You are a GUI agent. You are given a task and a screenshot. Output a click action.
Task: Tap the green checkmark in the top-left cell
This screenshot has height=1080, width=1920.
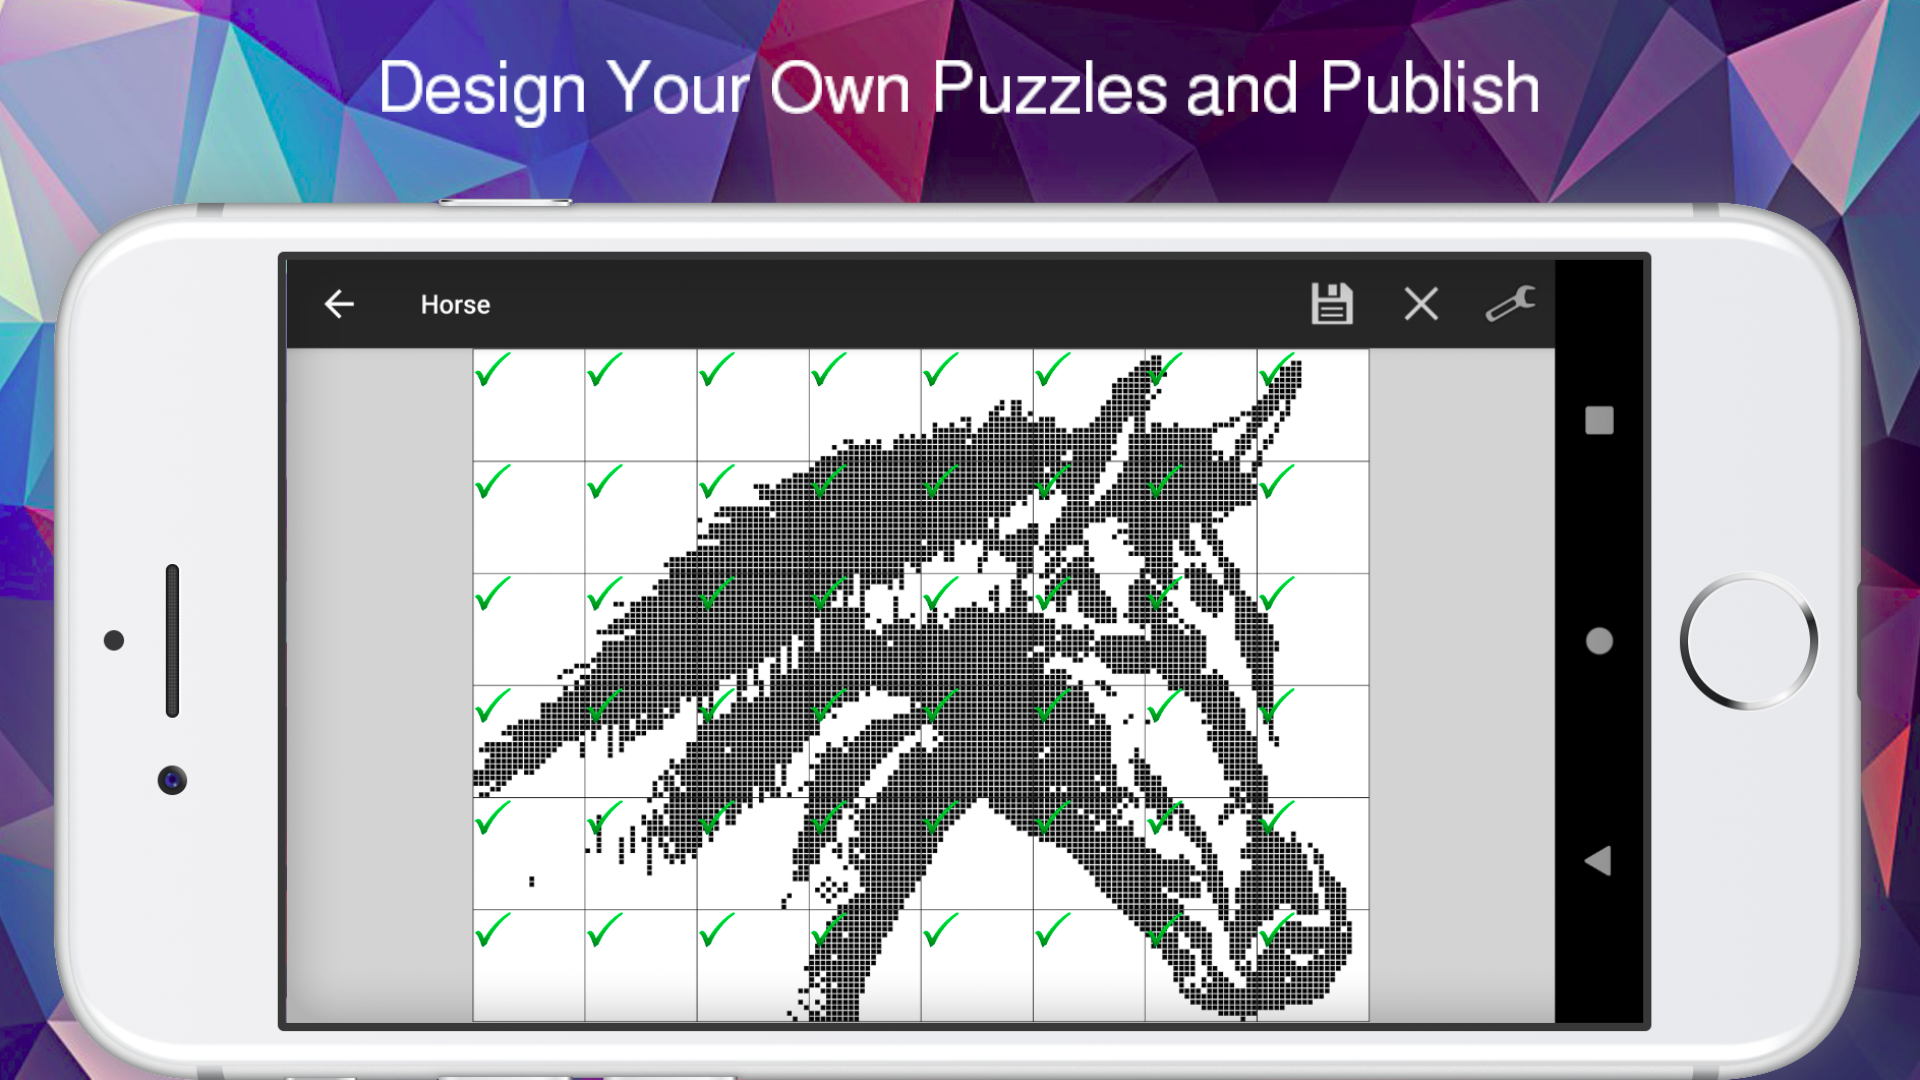point(491,375)
